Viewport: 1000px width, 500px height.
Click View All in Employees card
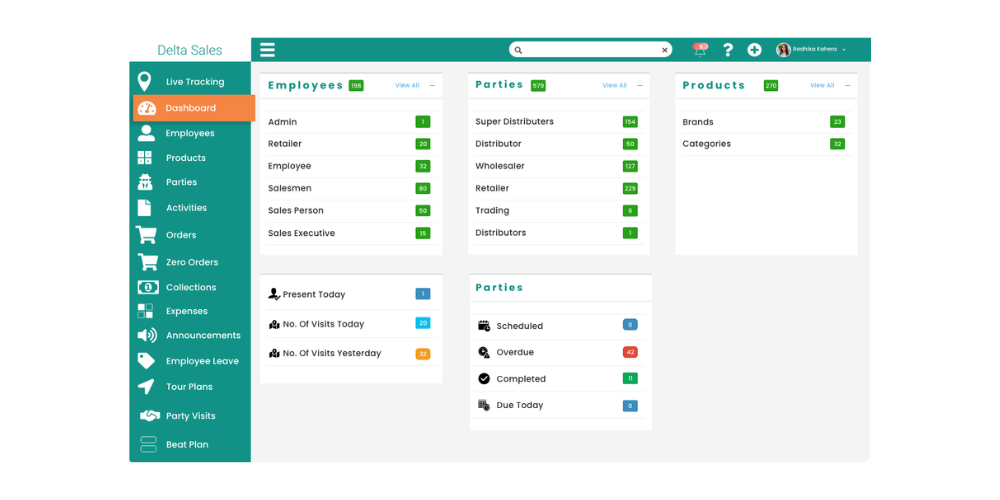(408, 85)
